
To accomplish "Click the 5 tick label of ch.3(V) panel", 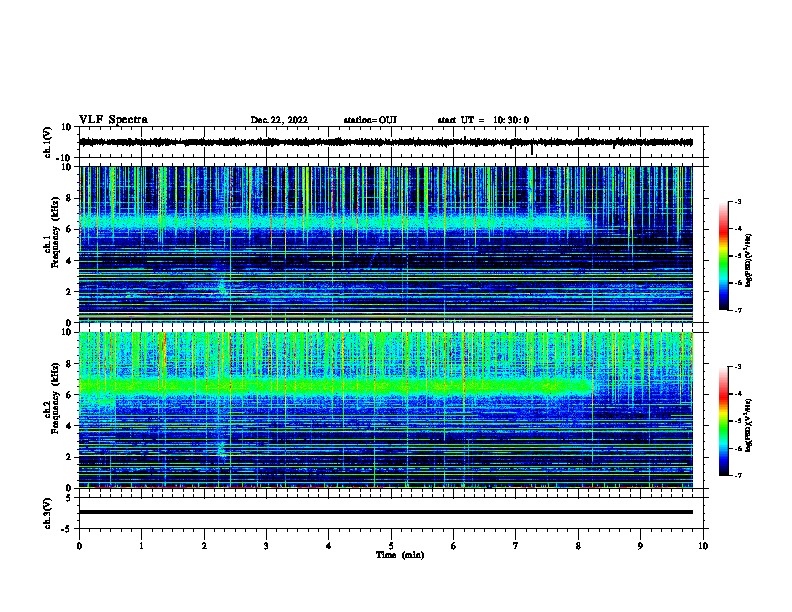I will coord(70,498).
